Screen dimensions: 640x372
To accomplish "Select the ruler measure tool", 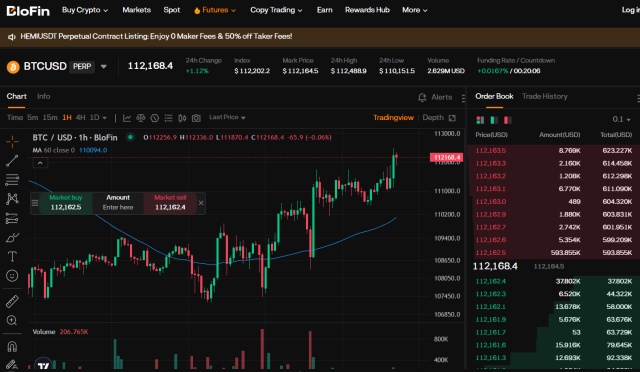I will pos(12,301).
